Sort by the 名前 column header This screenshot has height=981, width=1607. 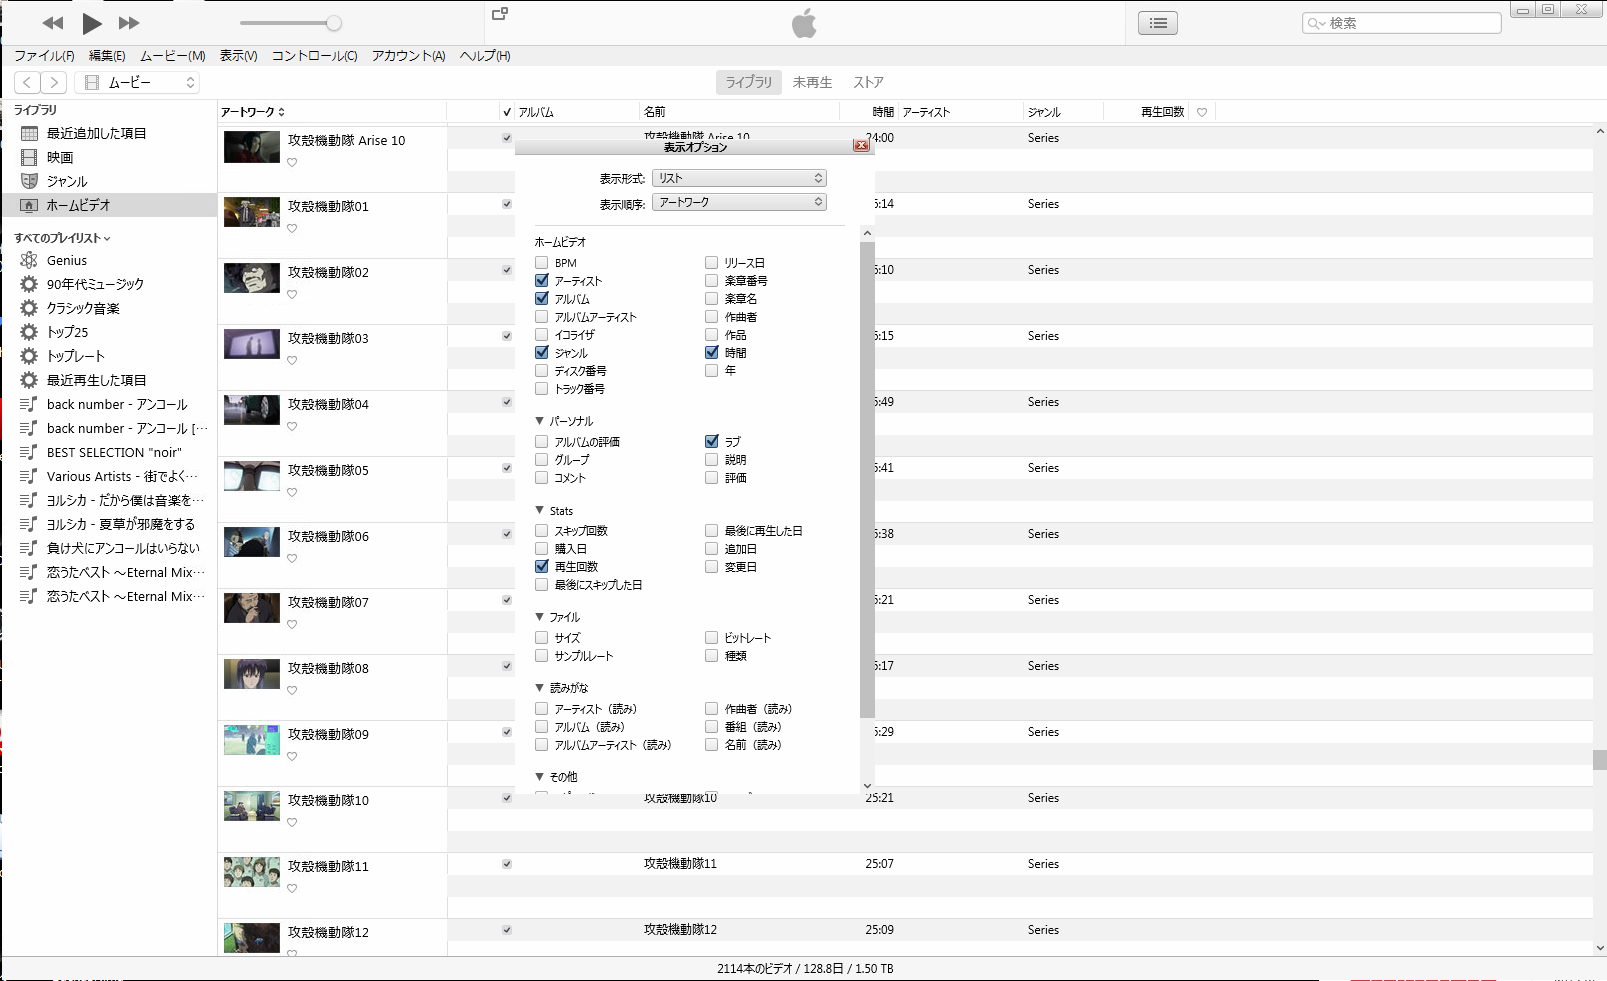[x=740, y=112]
